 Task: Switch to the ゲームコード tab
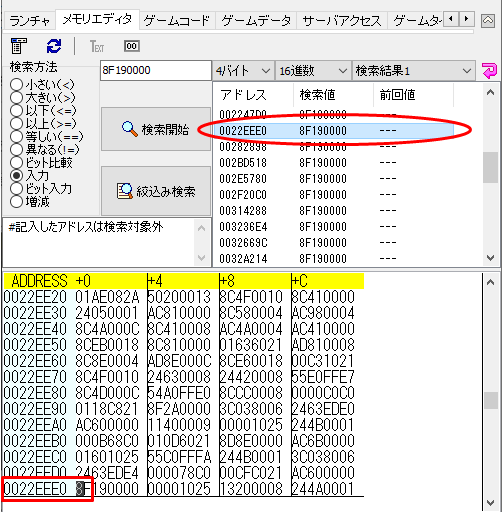click(x=177, y=21)
